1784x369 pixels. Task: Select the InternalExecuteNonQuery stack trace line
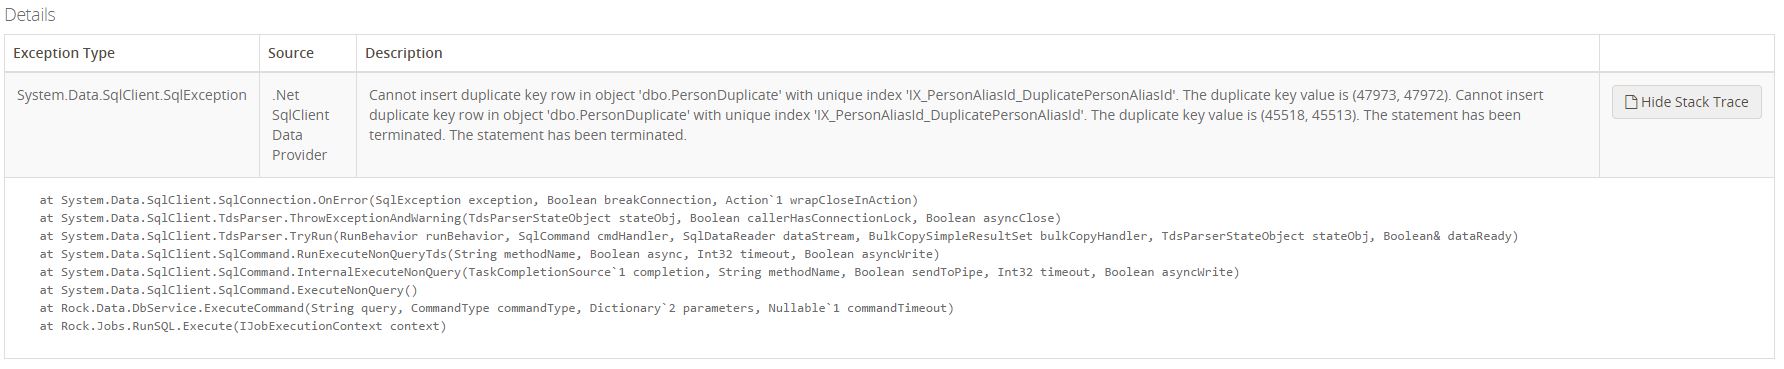coord(640,272)
